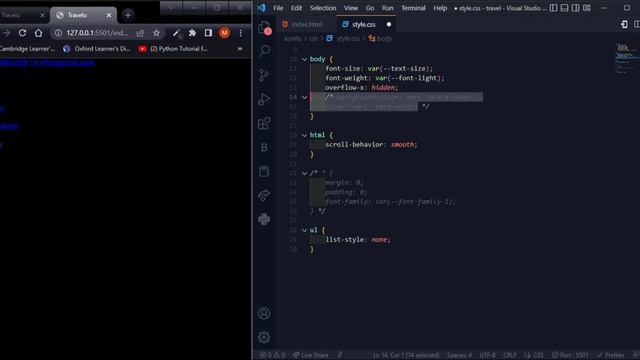The height and width of the screenshot is (360, 640).
Task: Click errors and warnings count in status bar
Action: [272, 355]
